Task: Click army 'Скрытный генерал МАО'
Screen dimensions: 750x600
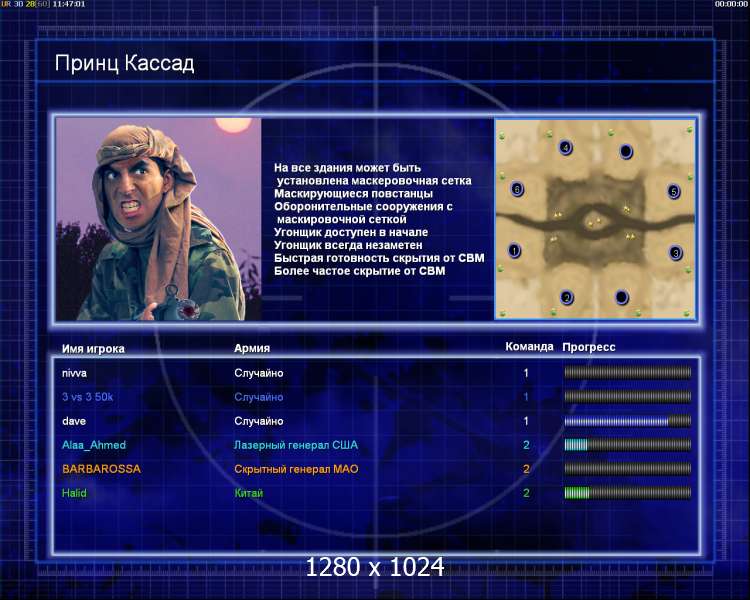Action: (296, 469)
